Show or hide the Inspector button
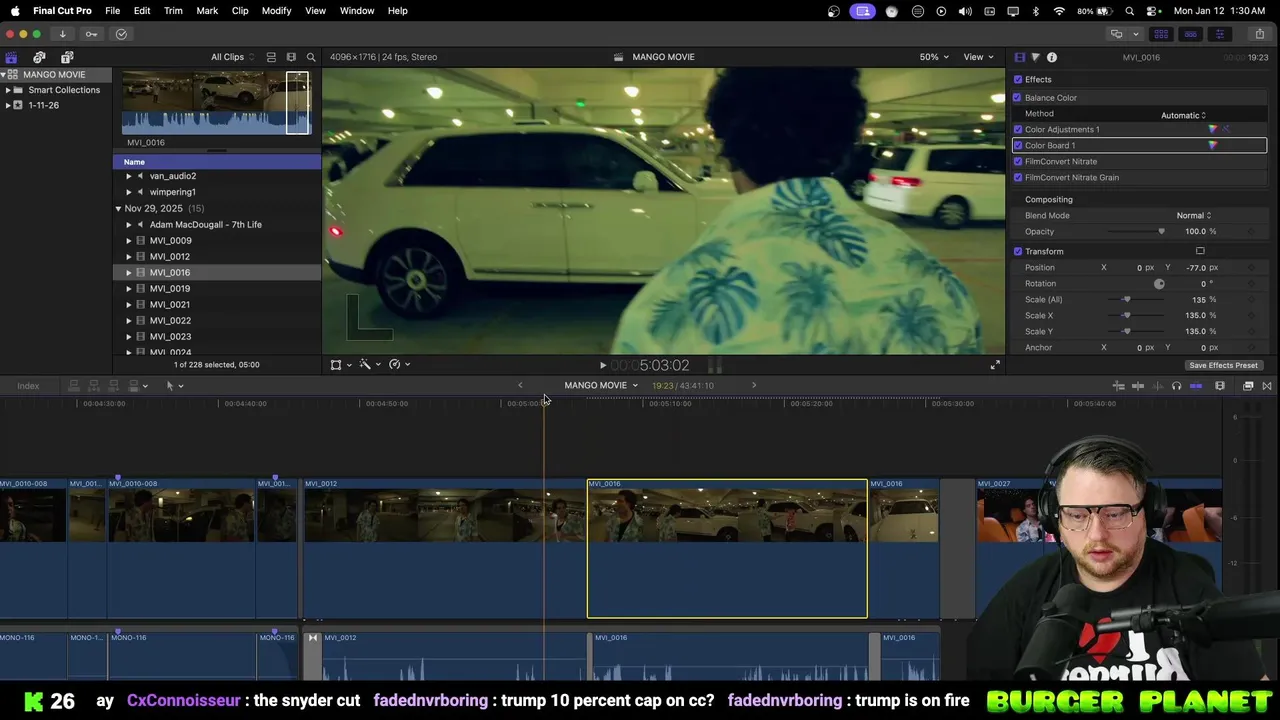Screen dimensions: 1280x720 point(1219,34)
